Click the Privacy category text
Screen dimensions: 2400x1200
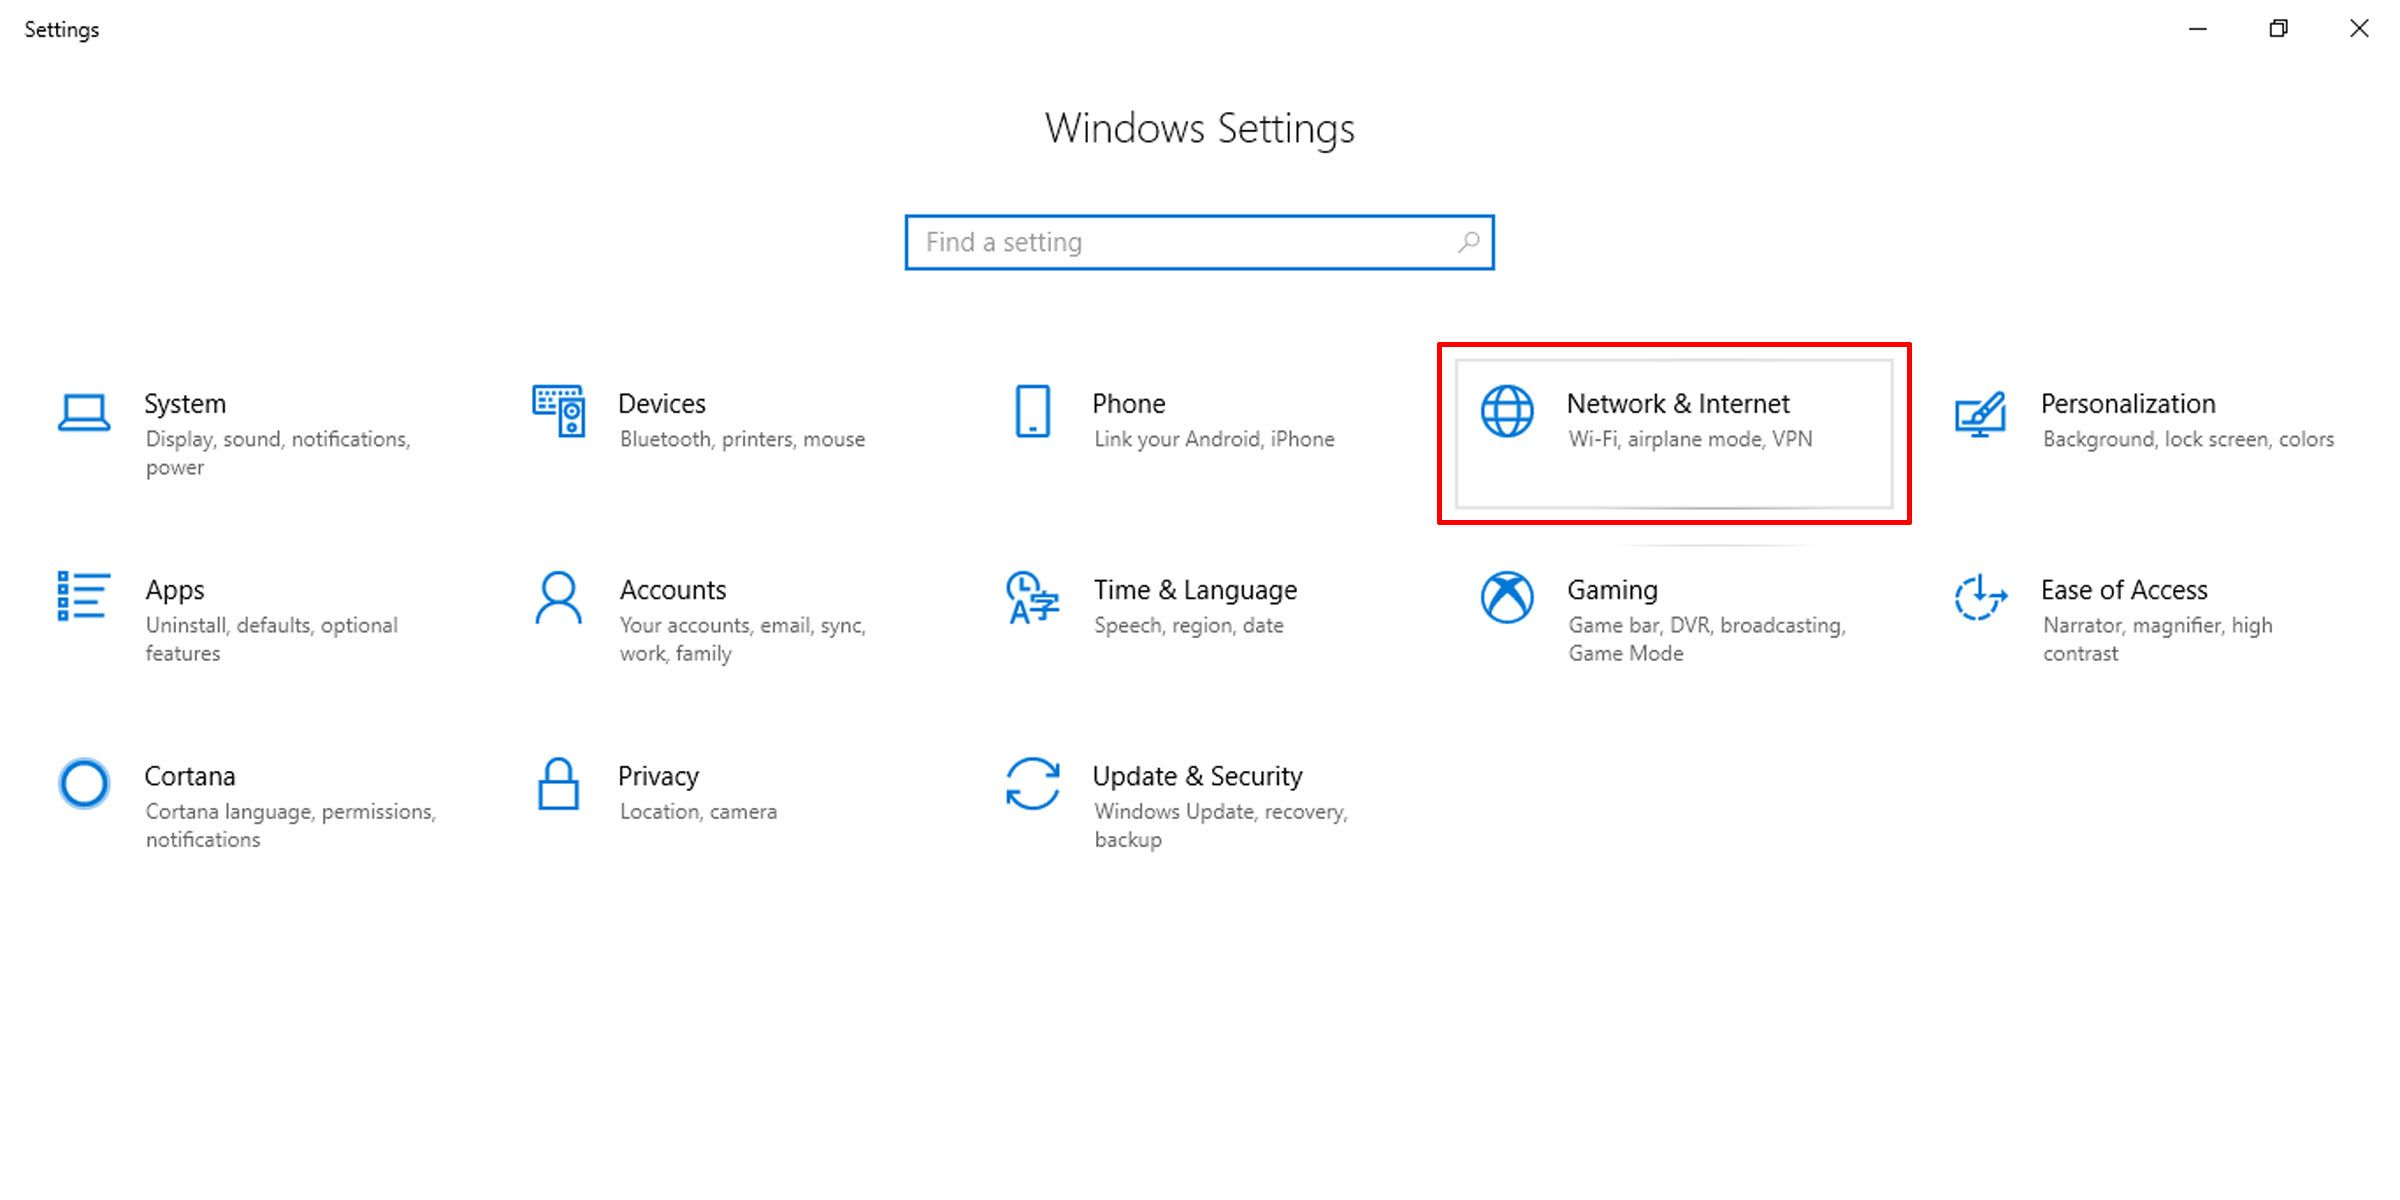click(658, 776)
